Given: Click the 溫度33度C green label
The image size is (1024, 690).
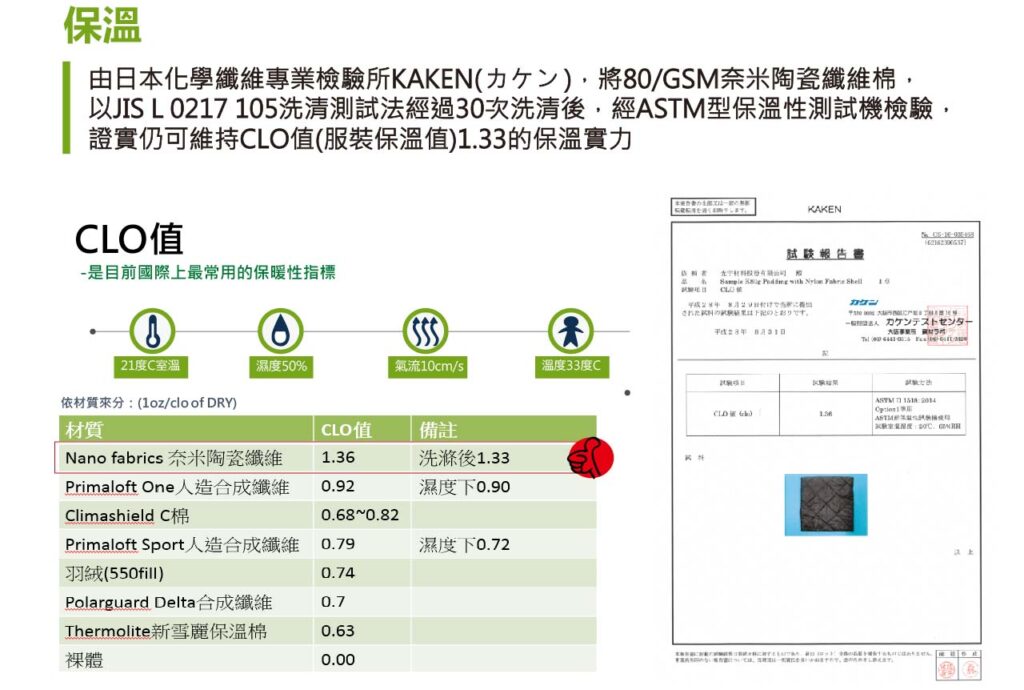Looking at the screenshot, I should coord(571,366).
